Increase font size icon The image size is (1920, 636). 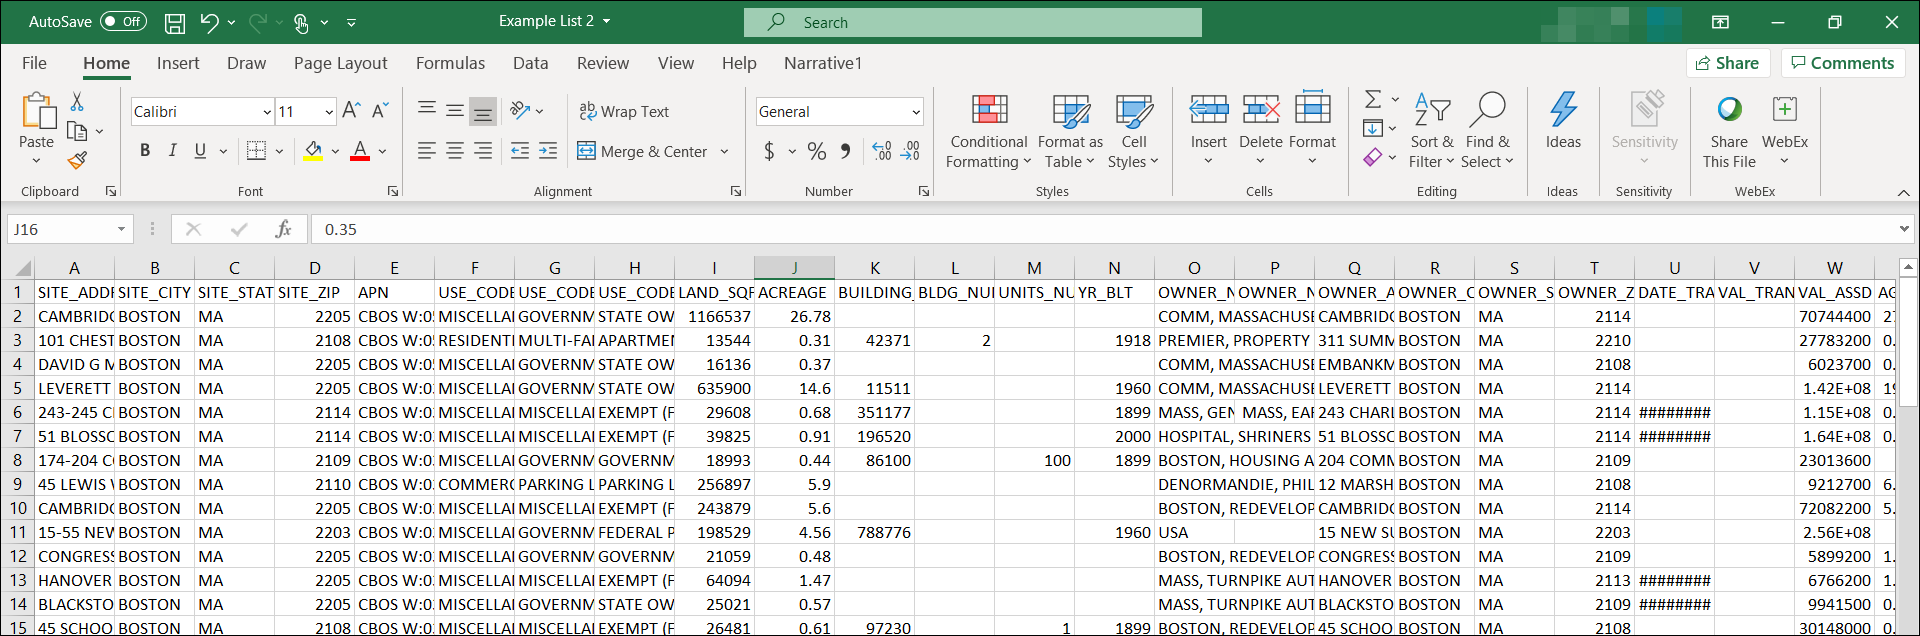coord(351,110)
